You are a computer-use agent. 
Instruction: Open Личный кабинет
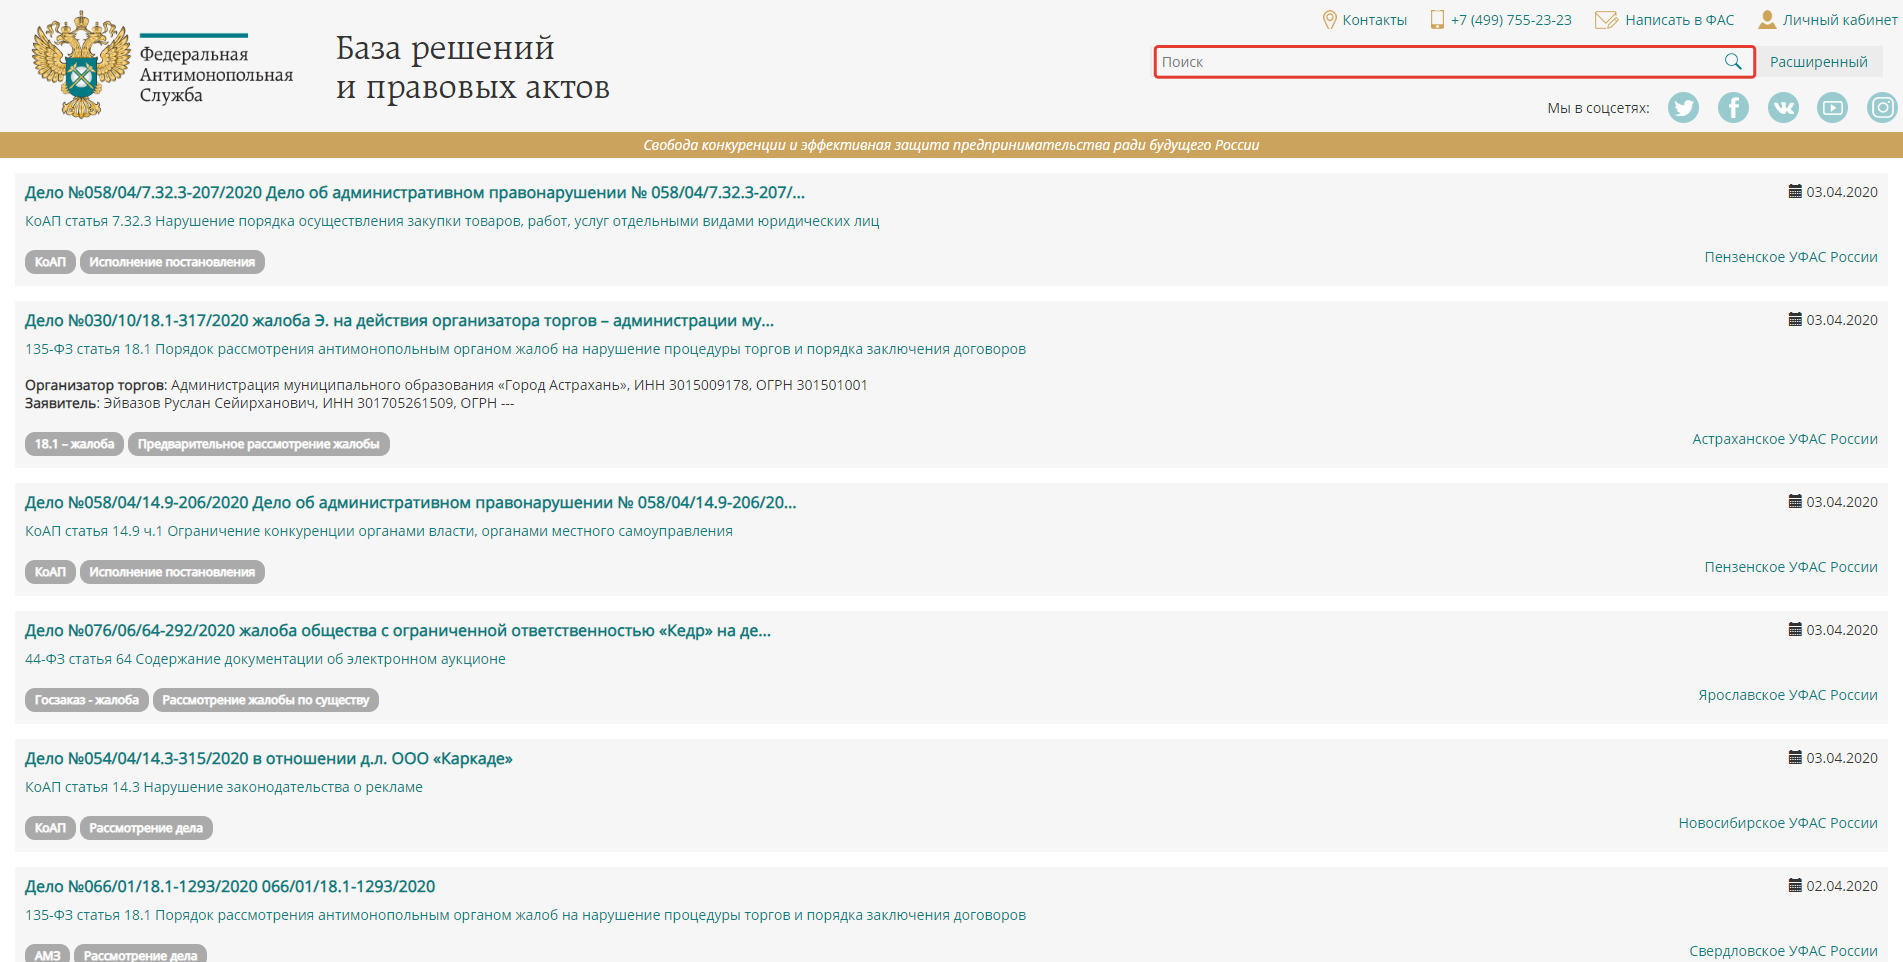coord(1840,20)
